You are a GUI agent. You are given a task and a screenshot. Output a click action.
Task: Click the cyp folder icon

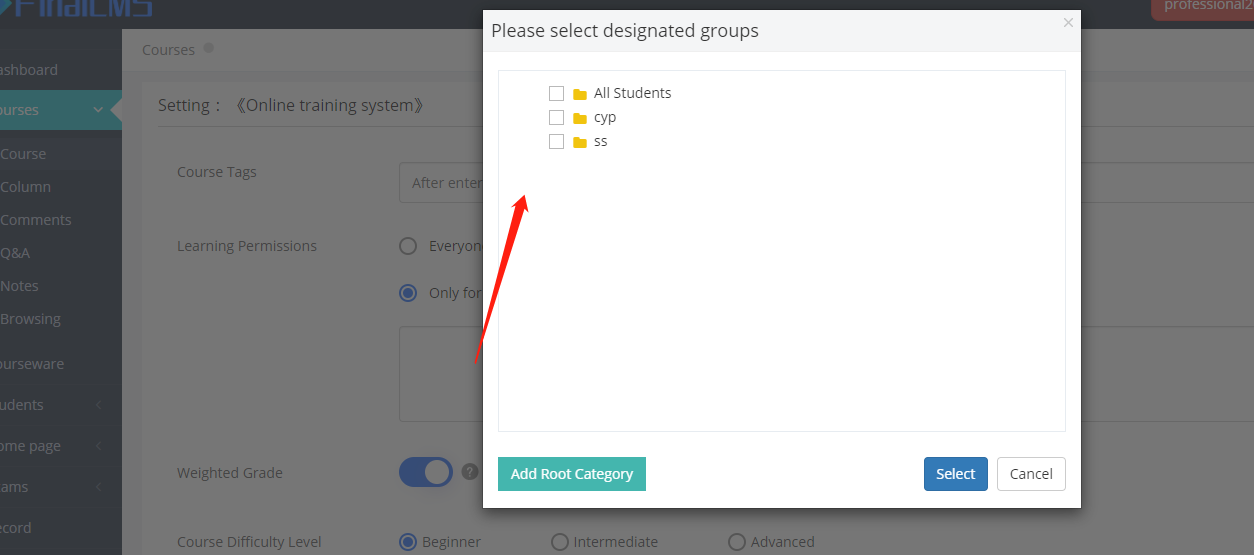coord(580,118)
